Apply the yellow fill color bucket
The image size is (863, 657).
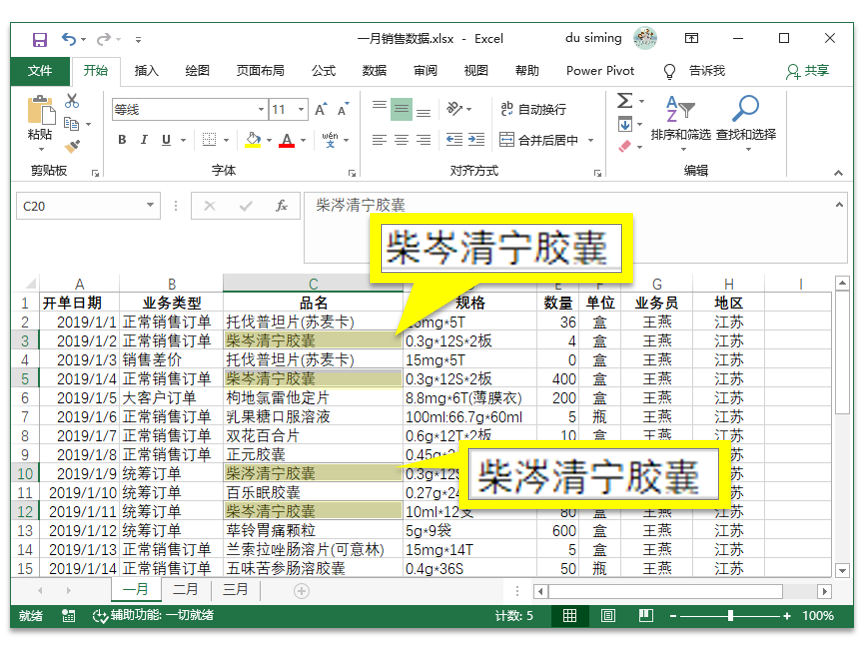tap(253, 140)
